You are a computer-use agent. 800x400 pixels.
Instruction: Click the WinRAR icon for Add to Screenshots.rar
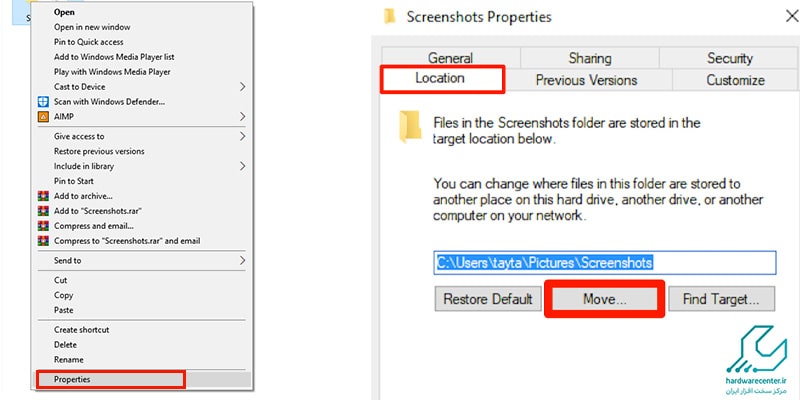click(x=43, y=211)
